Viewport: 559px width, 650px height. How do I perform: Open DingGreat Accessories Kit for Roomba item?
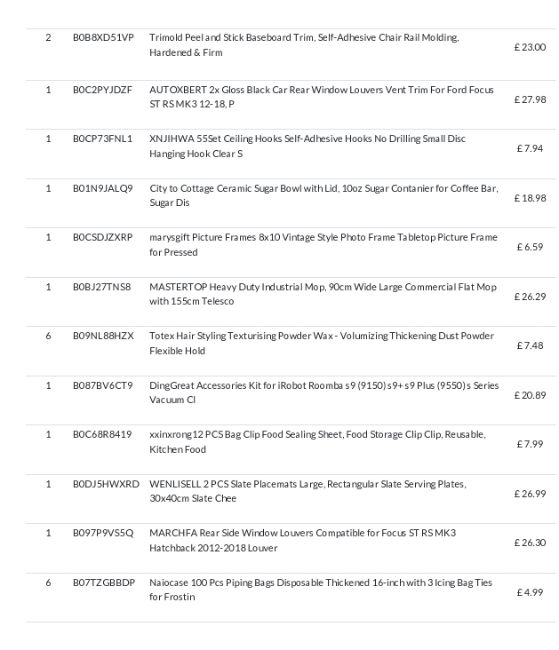click(x=324, y=393)
